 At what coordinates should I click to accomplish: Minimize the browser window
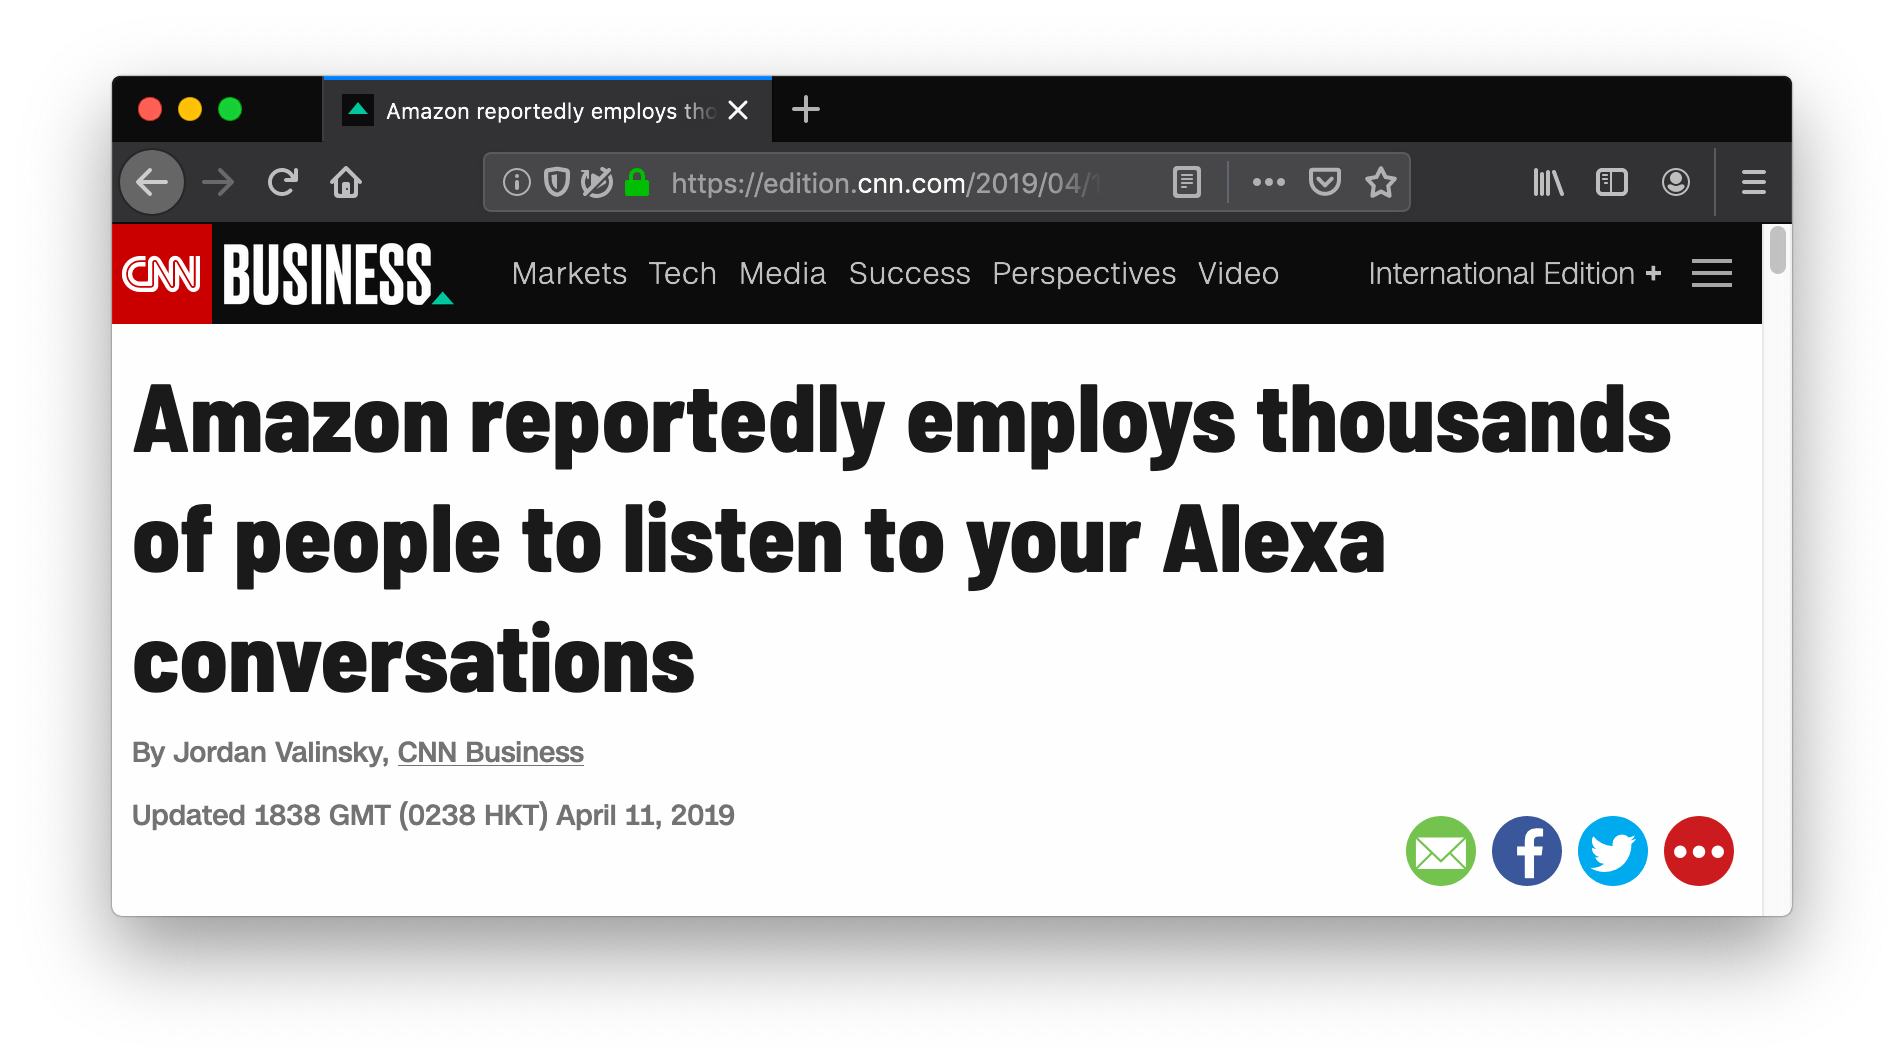190,109
